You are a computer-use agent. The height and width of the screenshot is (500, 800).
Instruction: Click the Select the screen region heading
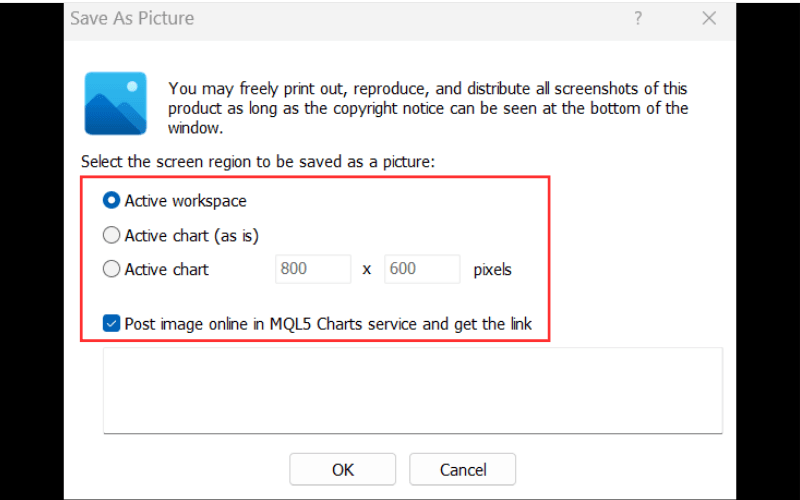258,162
